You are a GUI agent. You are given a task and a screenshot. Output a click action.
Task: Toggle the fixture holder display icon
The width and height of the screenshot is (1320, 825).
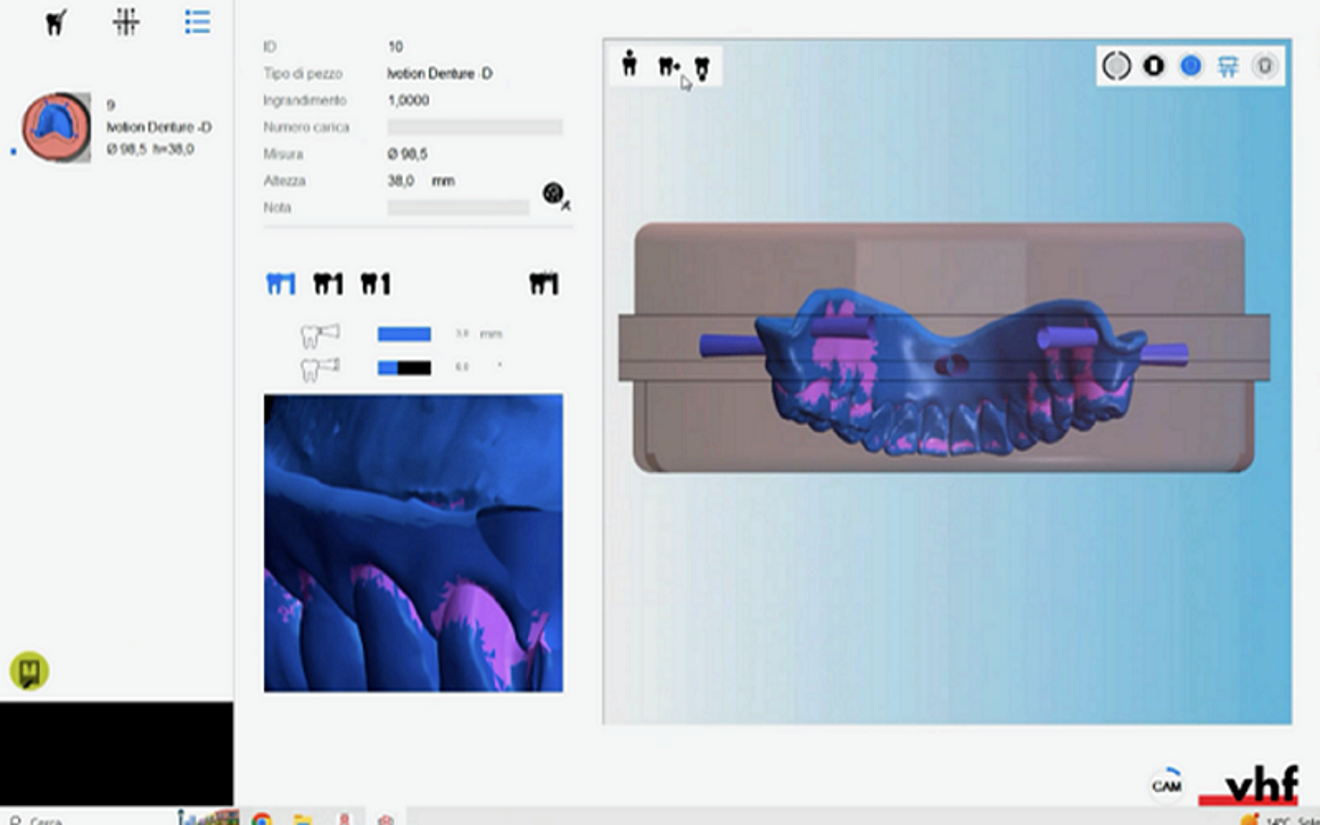[x=1228, y=65]
